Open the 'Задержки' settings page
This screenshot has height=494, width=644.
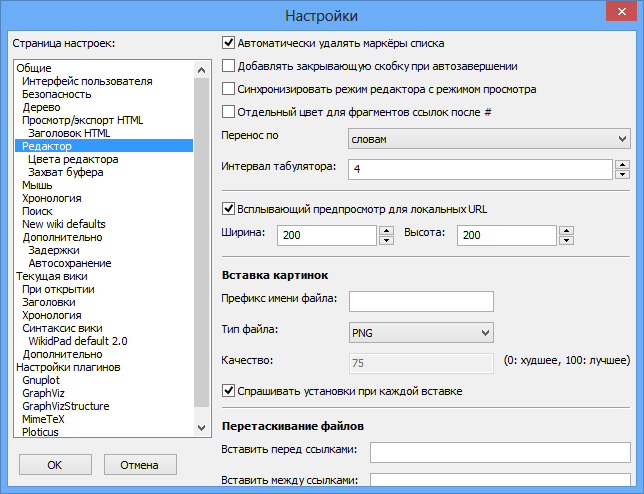tap(54, 250)
